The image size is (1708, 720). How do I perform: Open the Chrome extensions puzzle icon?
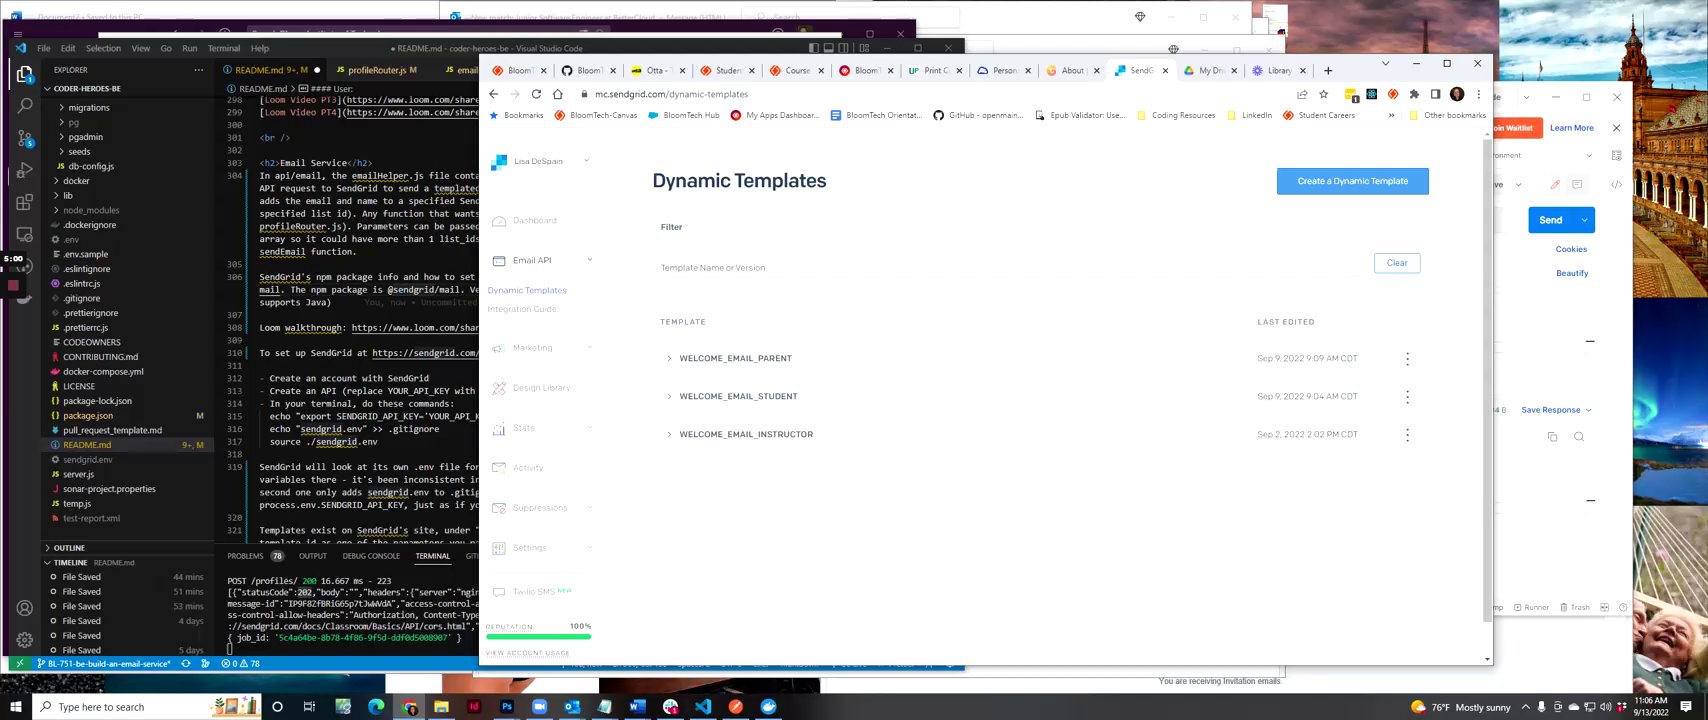click(1414, 94)
